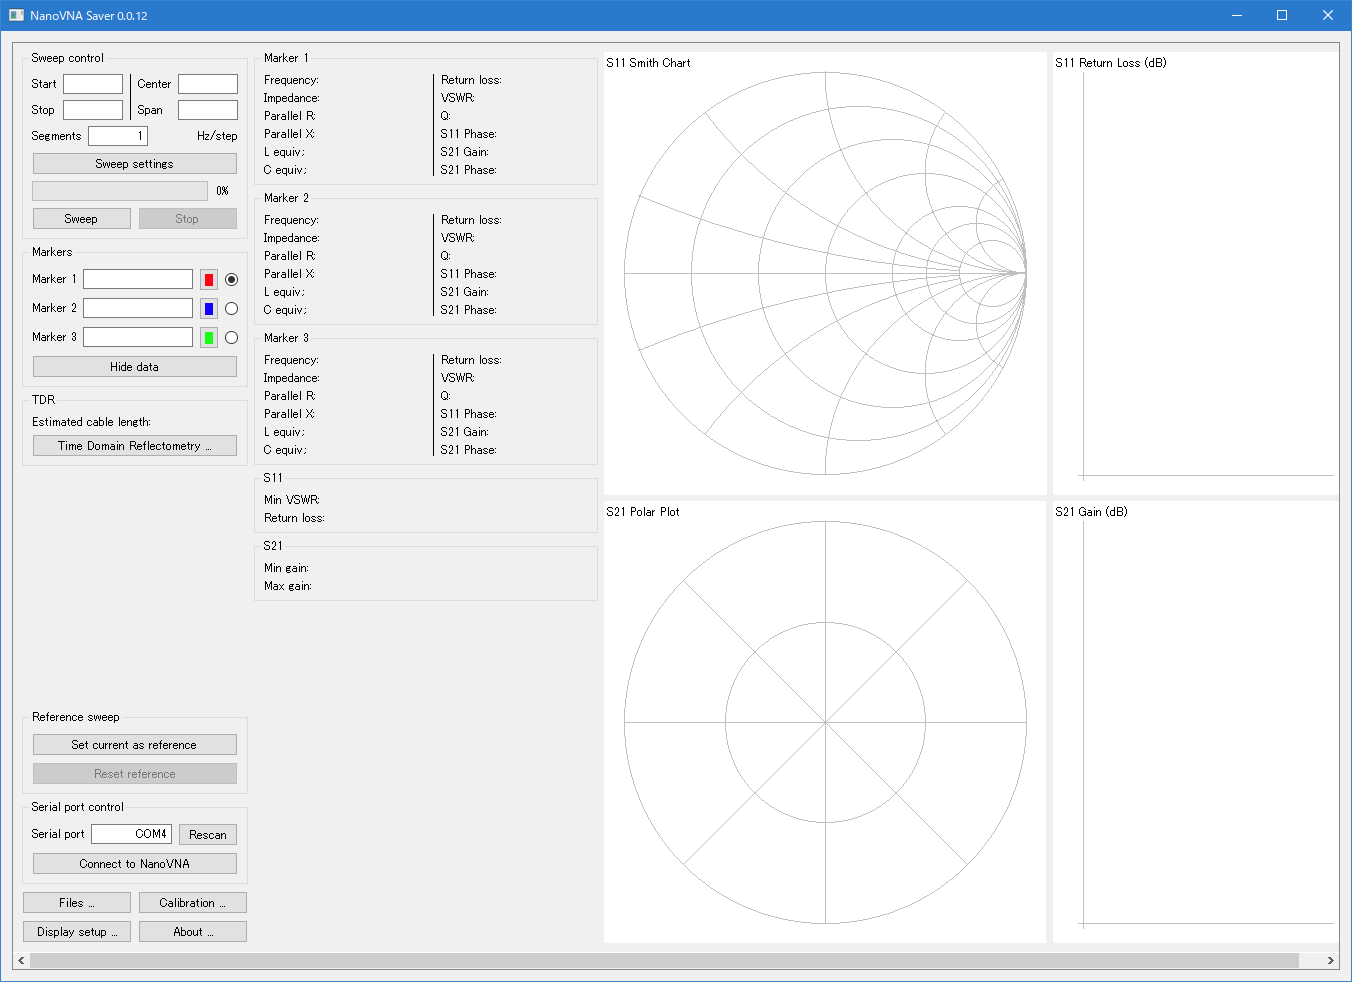Open the About dialog
This screenshot has height=982, width=1352.
[193, 932]
